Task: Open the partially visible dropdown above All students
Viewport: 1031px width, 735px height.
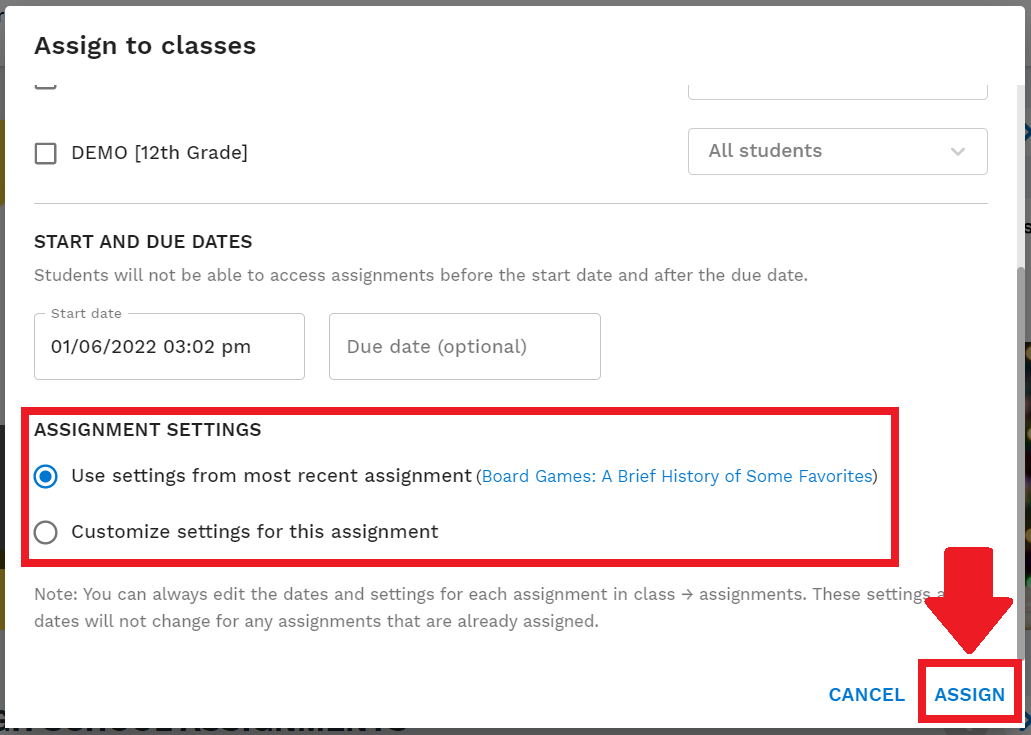Action: coord(838,92)
